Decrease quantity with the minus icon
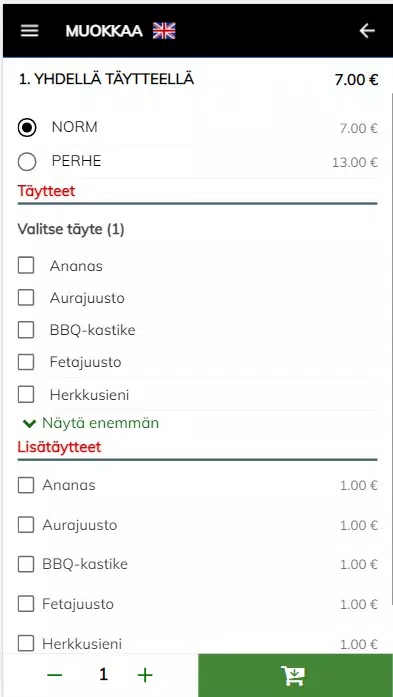 click(x=55, y=675)
